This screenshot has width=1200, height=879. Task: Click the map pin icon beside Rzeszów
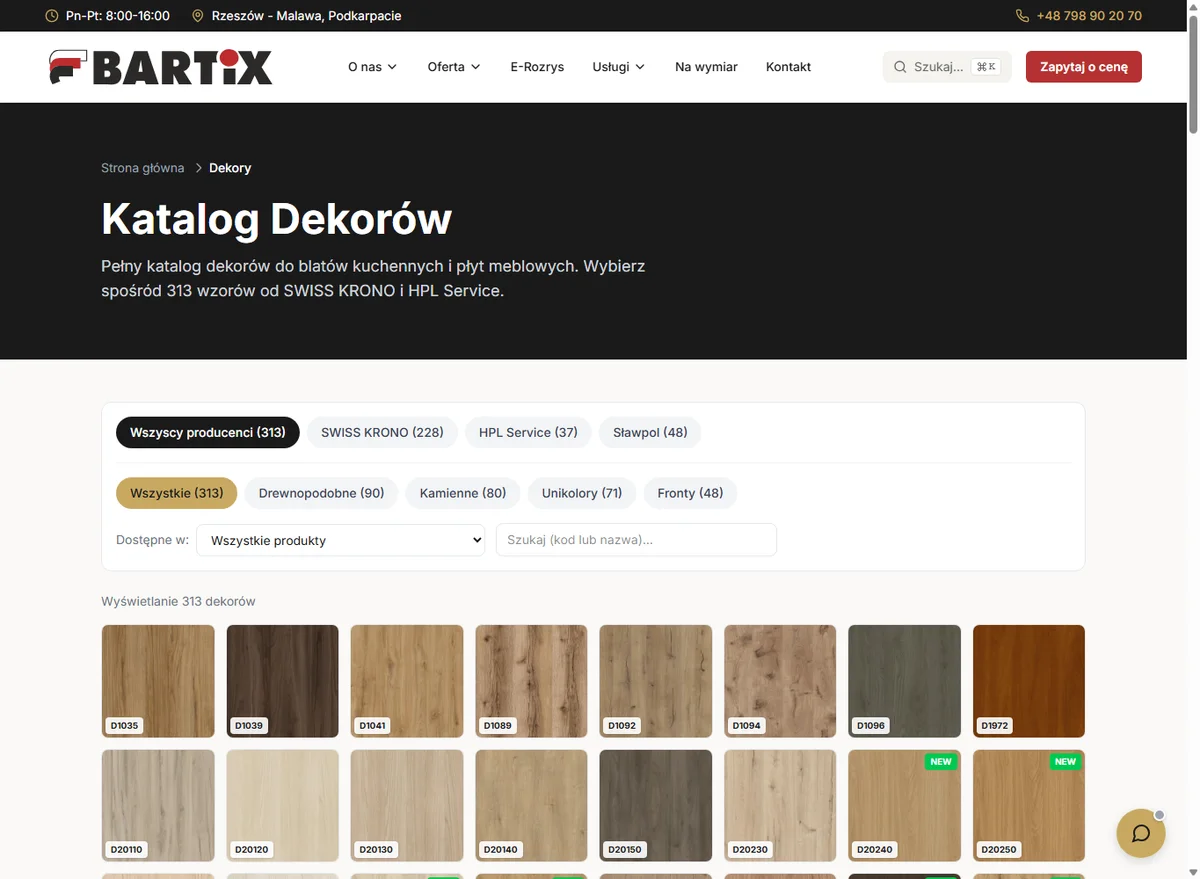tap(197, 16)
